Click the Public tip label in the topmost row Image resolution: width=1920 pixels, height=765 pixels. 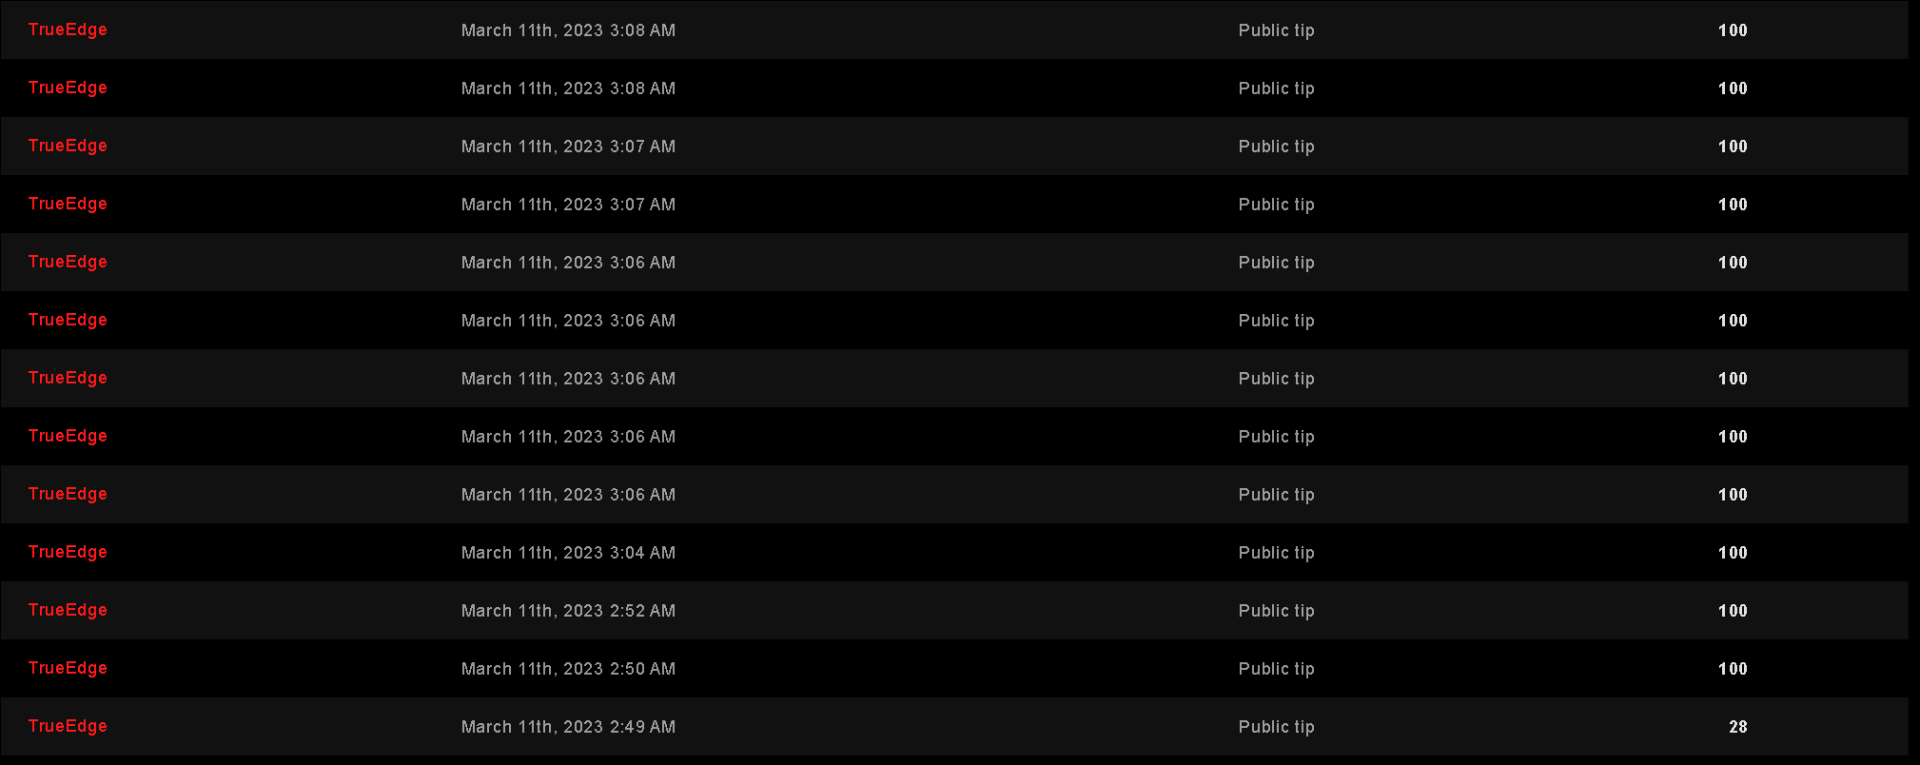click(1276, 31)
